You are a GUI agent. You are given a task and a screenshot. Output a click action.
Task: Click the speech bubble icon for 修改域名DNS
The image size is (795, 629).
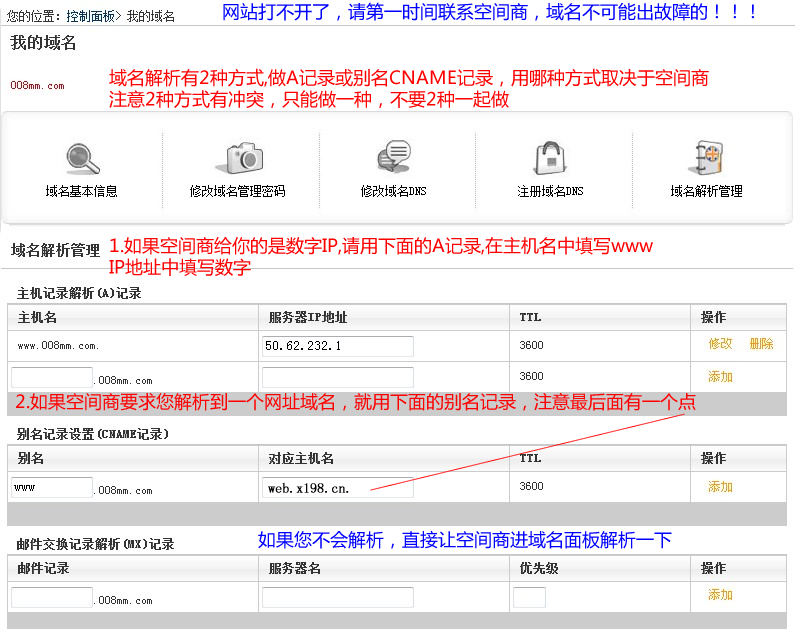click(394, 158)
